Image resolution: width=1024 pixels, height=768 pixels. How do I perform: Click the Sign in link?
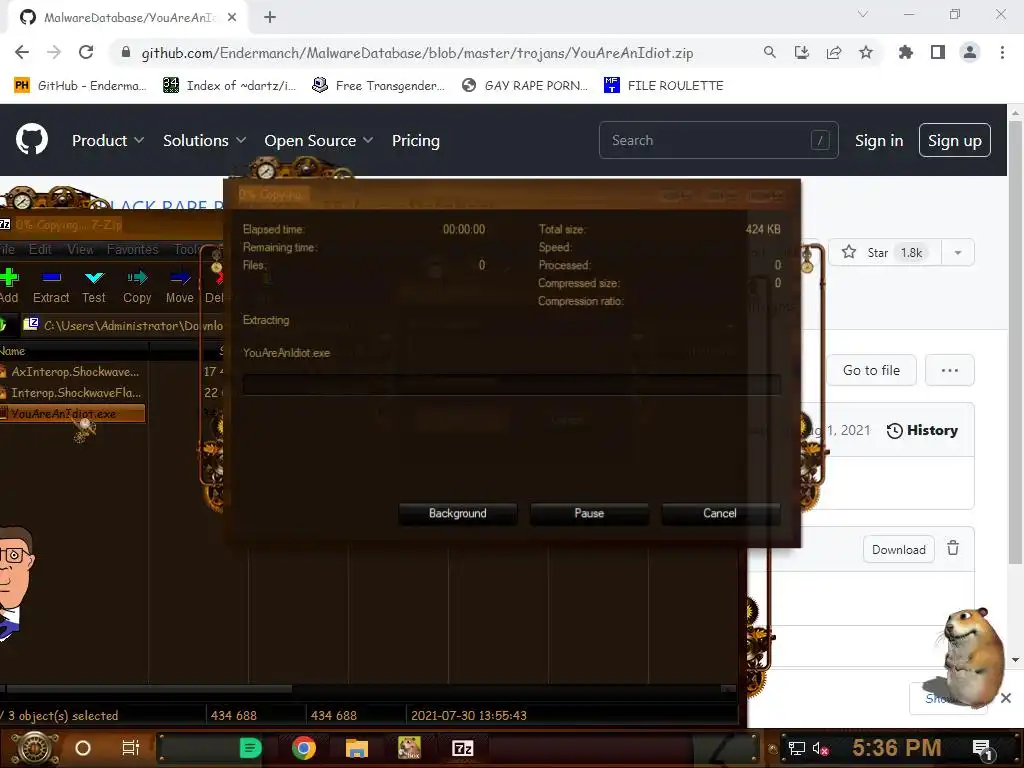(879, 140)
